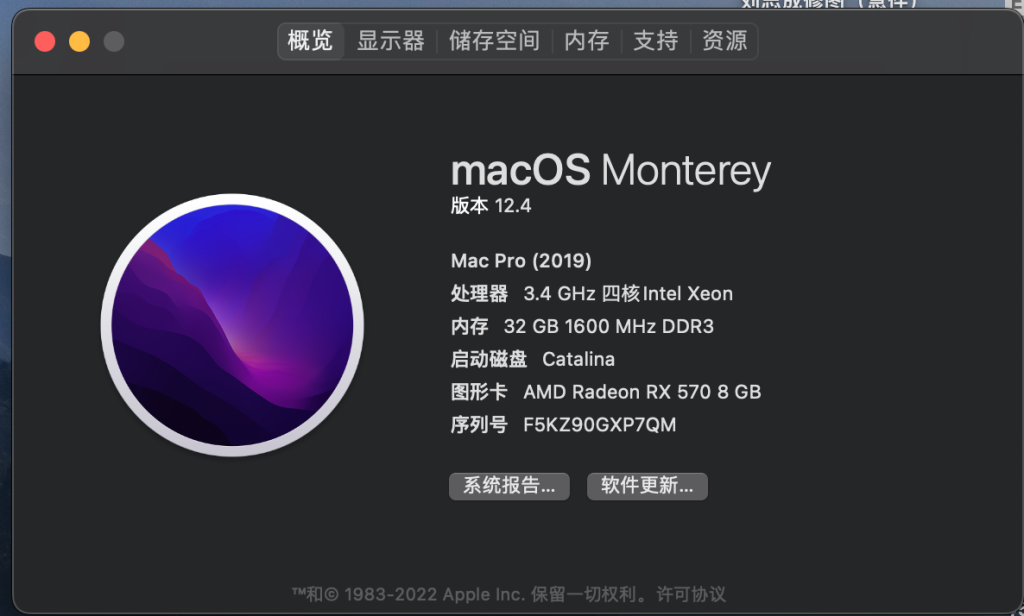Click the 32 GB 1600 MHz DDR3 memory text
This screenshot has width=1024, height=616.
(609, 326)
